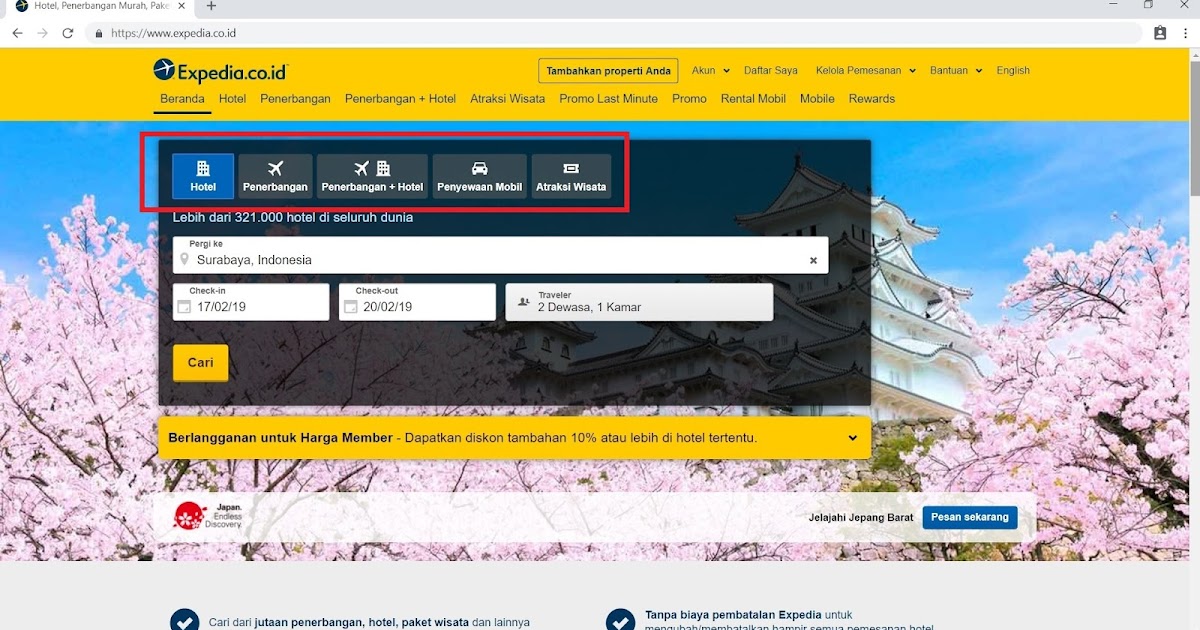The width and height of the screenshot is (1200, 630).
Task: Open Atraksi Wisata in navigation bar
Action: (507, 99)
